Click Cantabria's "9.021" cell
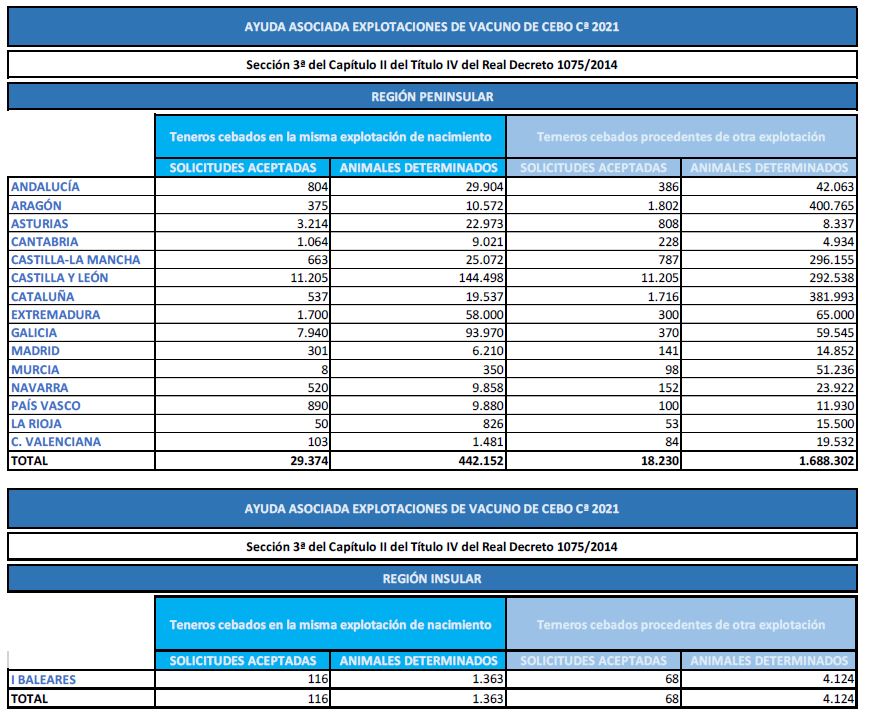This screenshot has width=869, height=714. coord(488,242)
